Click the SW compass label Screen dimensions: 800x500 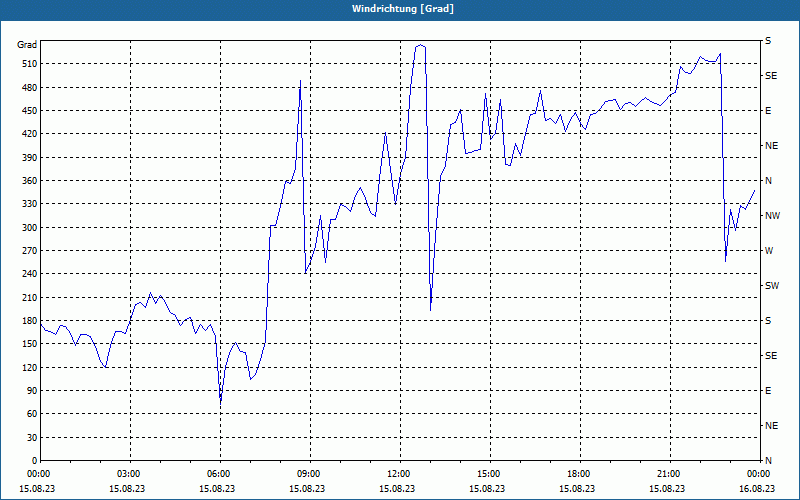pos(772,286)
